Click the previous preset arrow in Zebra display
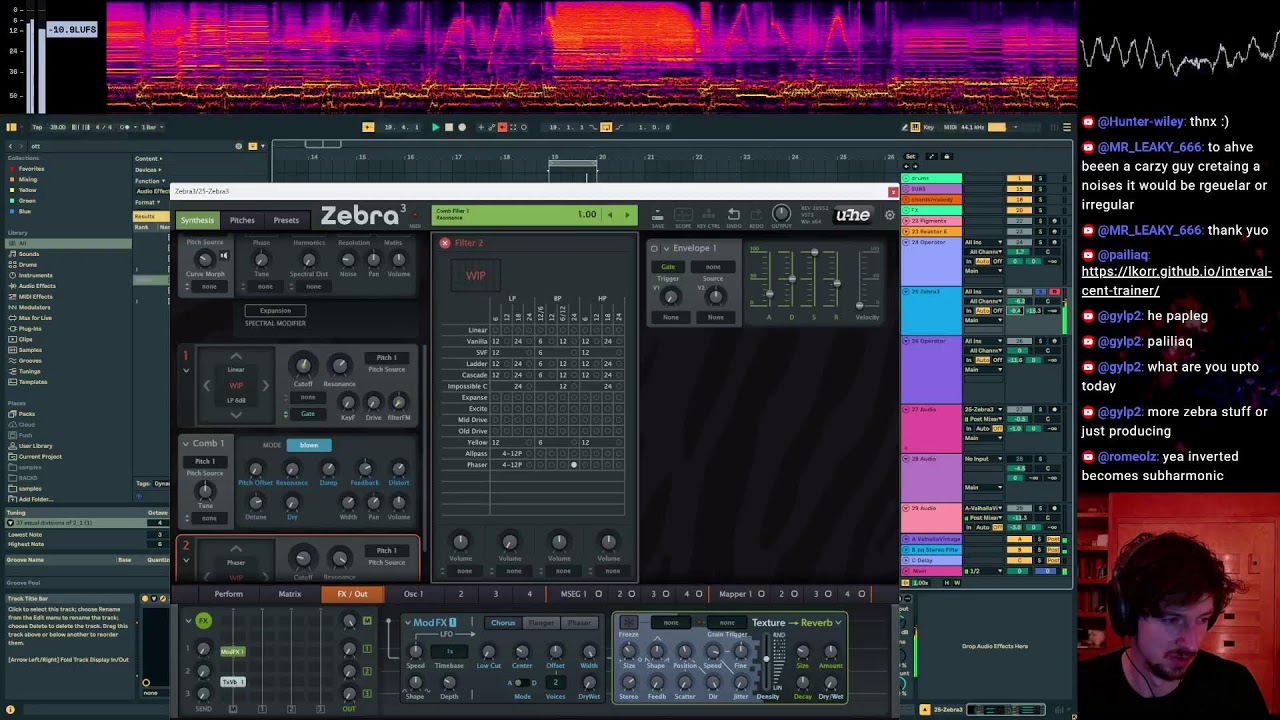 coord(609,215)
